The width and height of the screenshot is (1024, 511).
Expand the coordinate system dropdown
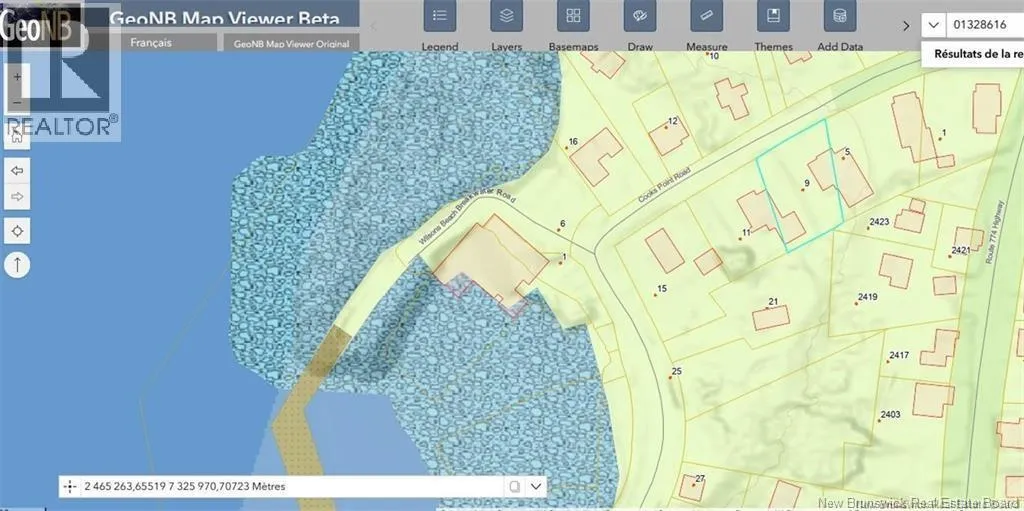537,486
